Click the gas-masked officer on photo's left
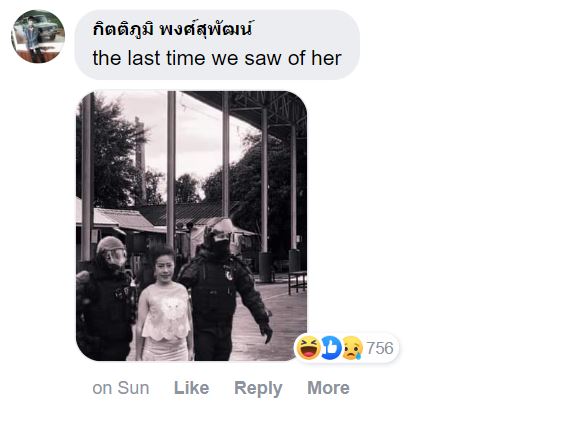The image size is (582, 421). [105, 299]
